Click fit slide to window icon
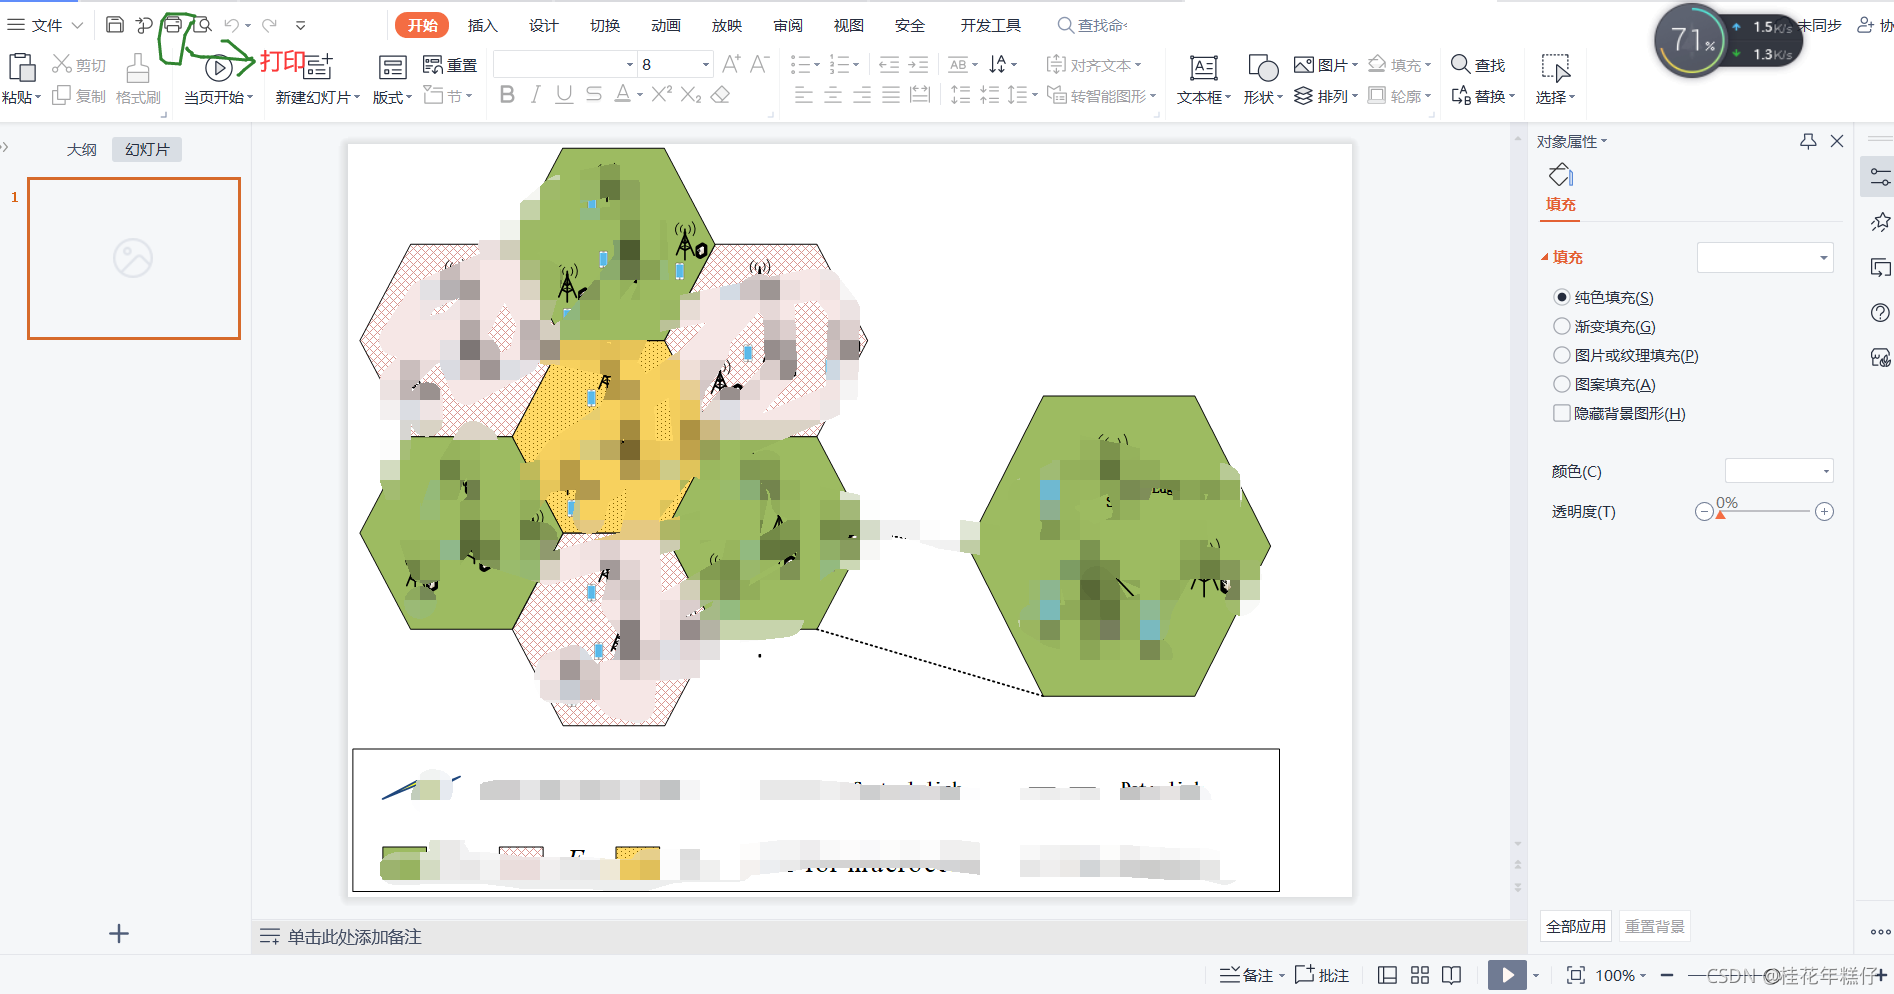Screen dimensions: 1894x994 1576,975
